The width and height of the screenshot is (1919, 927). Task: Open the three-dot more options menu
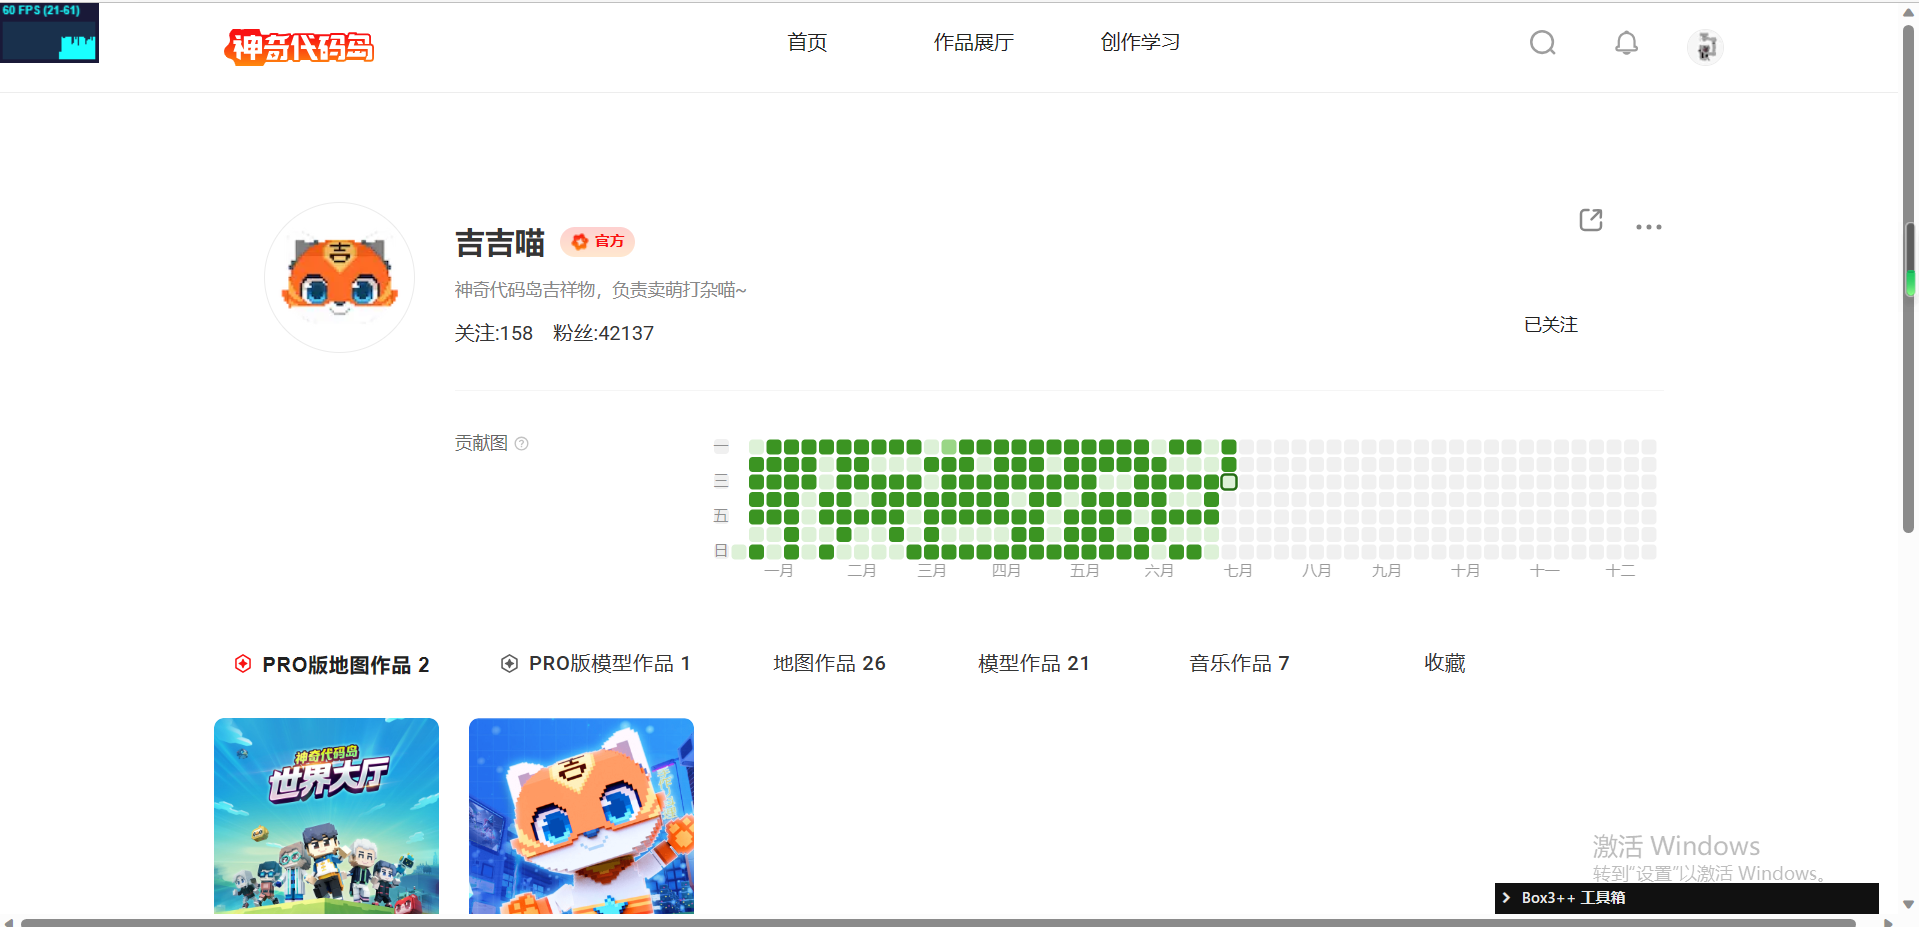pos(1649,227)
